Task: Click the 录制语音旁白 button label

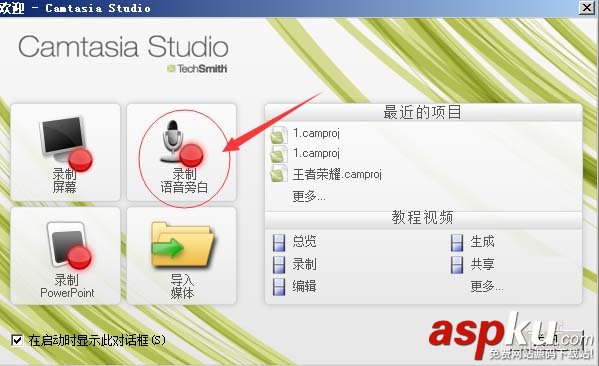Action: click(x=184, y=181)
